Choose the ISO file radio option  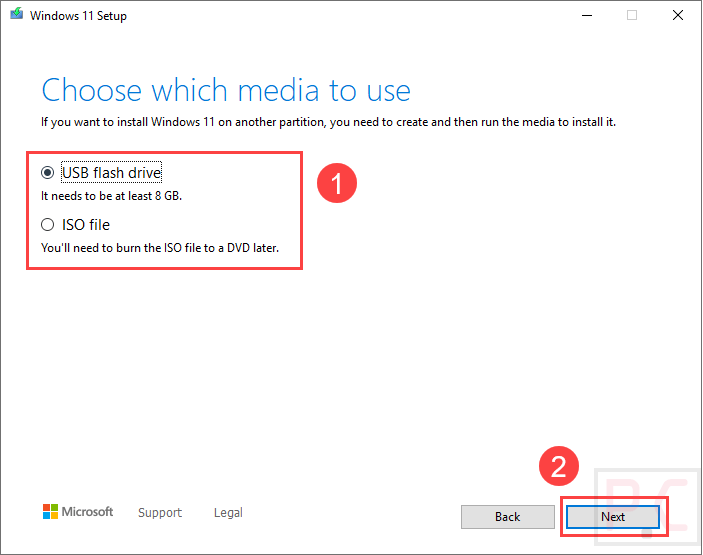(x=48, y=225)
